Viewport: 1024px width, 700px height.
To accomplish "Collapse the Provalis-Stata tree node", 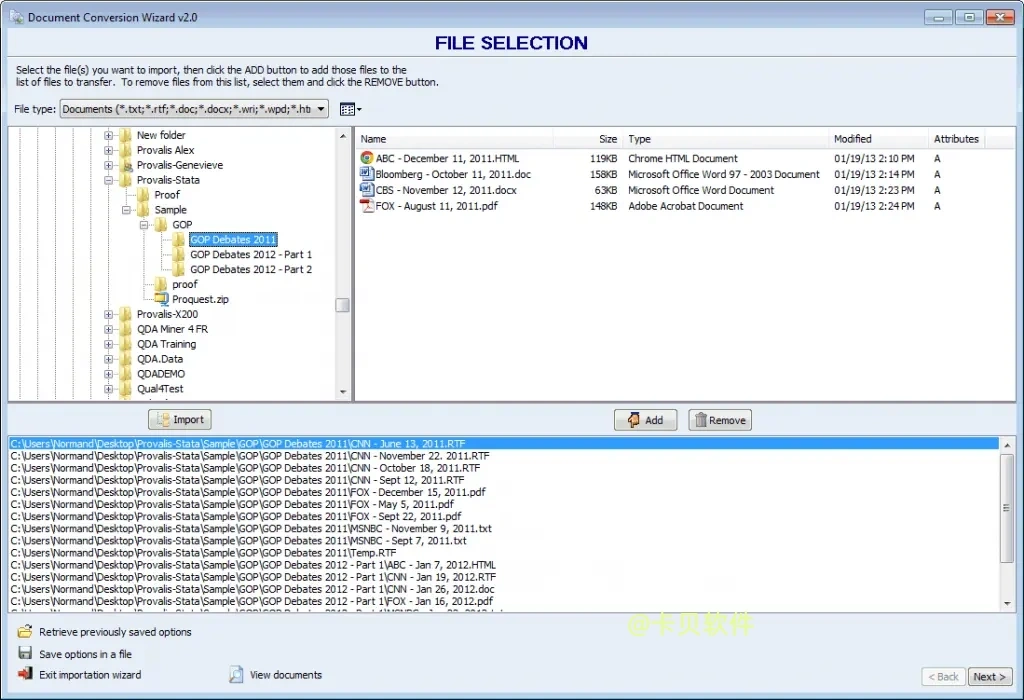I will (x=108, y=180).
